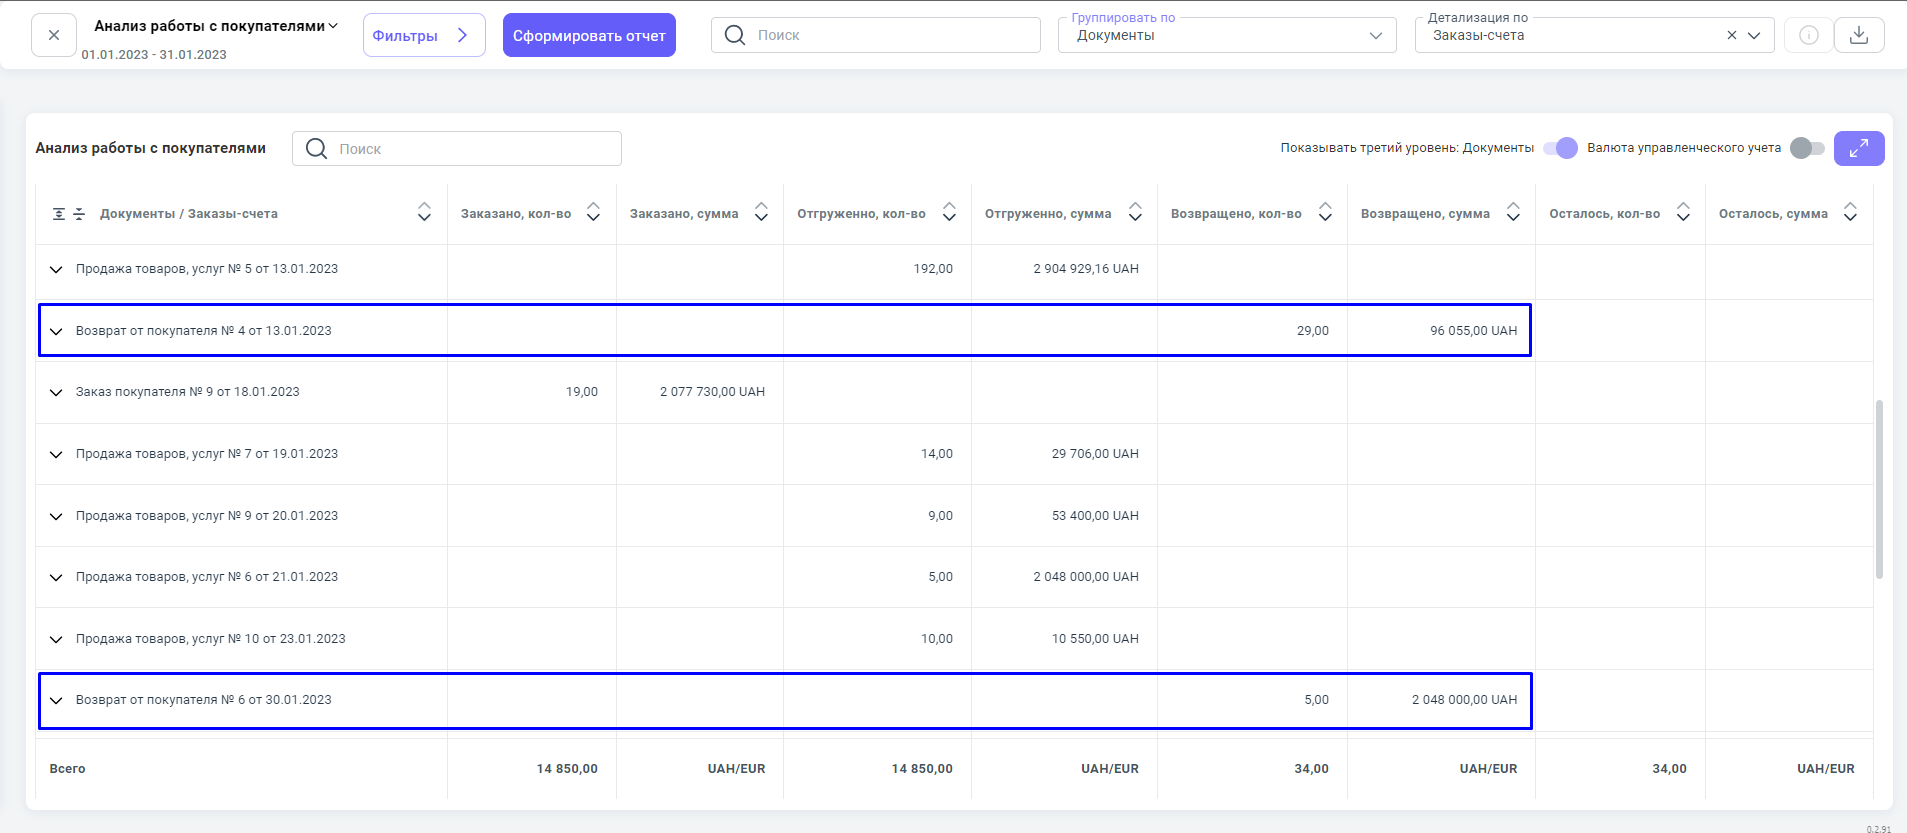
Task: Click the expand all rows icon
Action: click(59, 214)
